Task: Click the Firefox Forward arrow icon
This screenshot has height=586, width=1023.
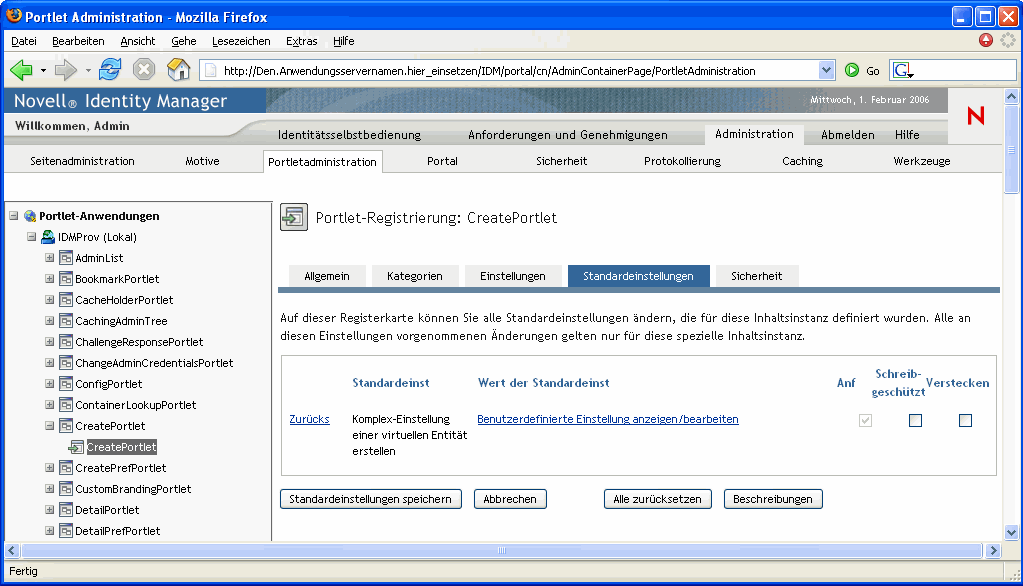Action: (65, 70)
